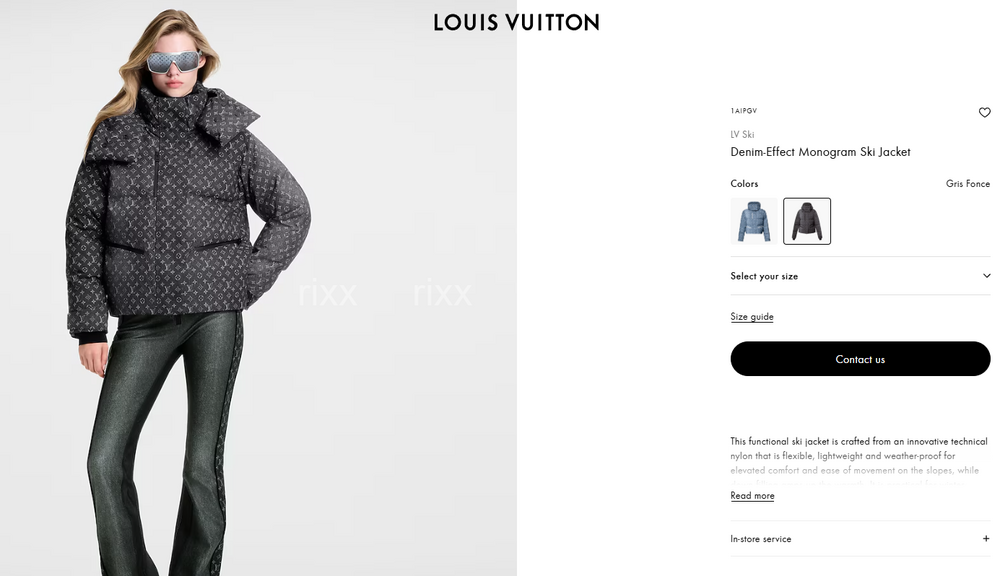This screenshot has width=1000, height=576.
Task: Select the dark grey jacket color thumbnail
Action: pyautogui.click(x=807, y=221)
